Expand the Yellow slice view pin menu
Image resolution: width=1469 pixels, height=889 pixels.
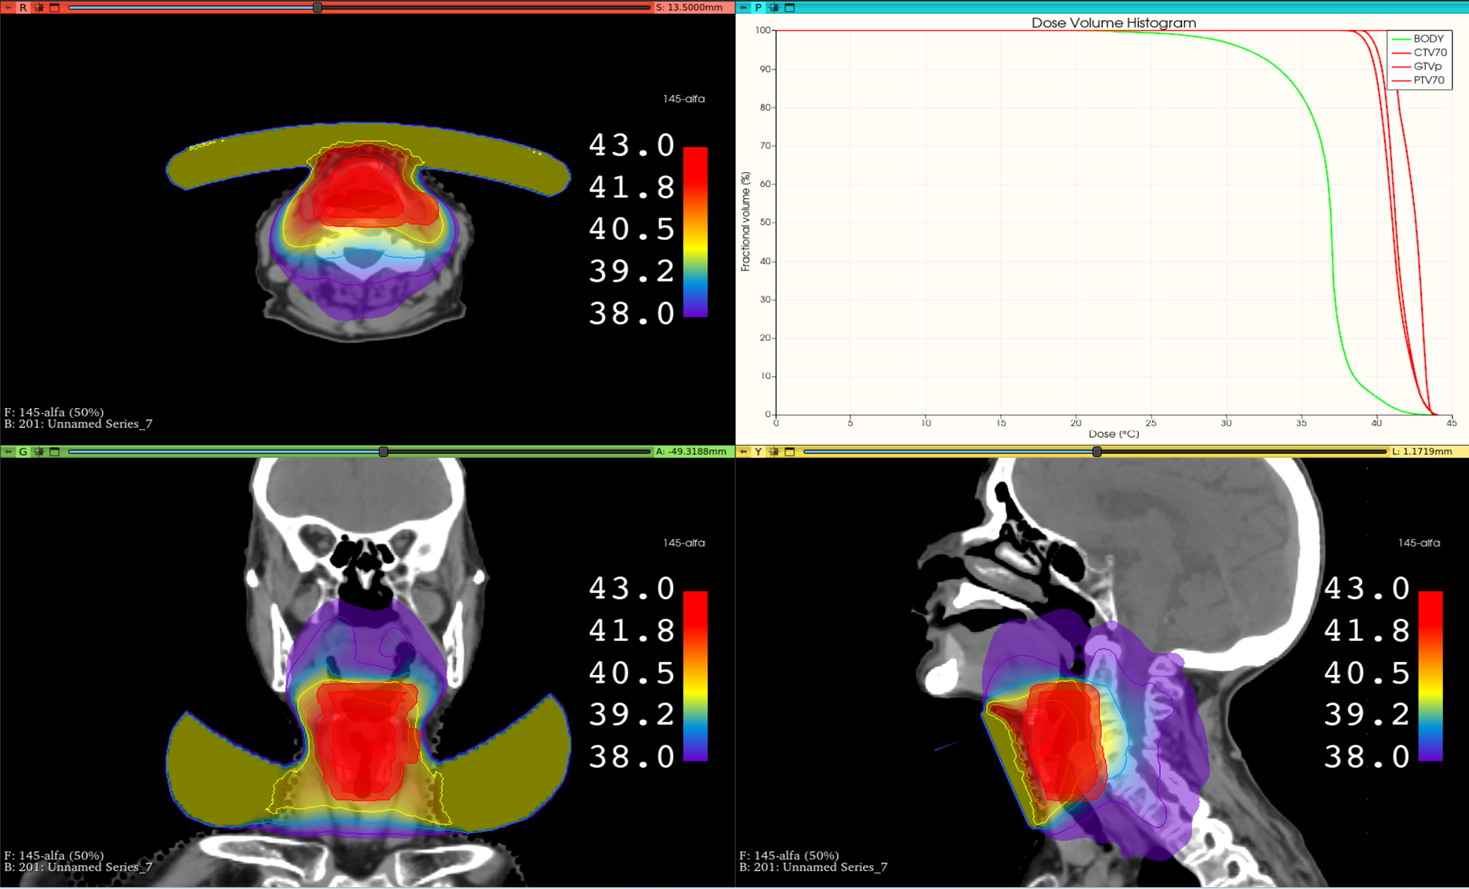[x=744, y=452]
